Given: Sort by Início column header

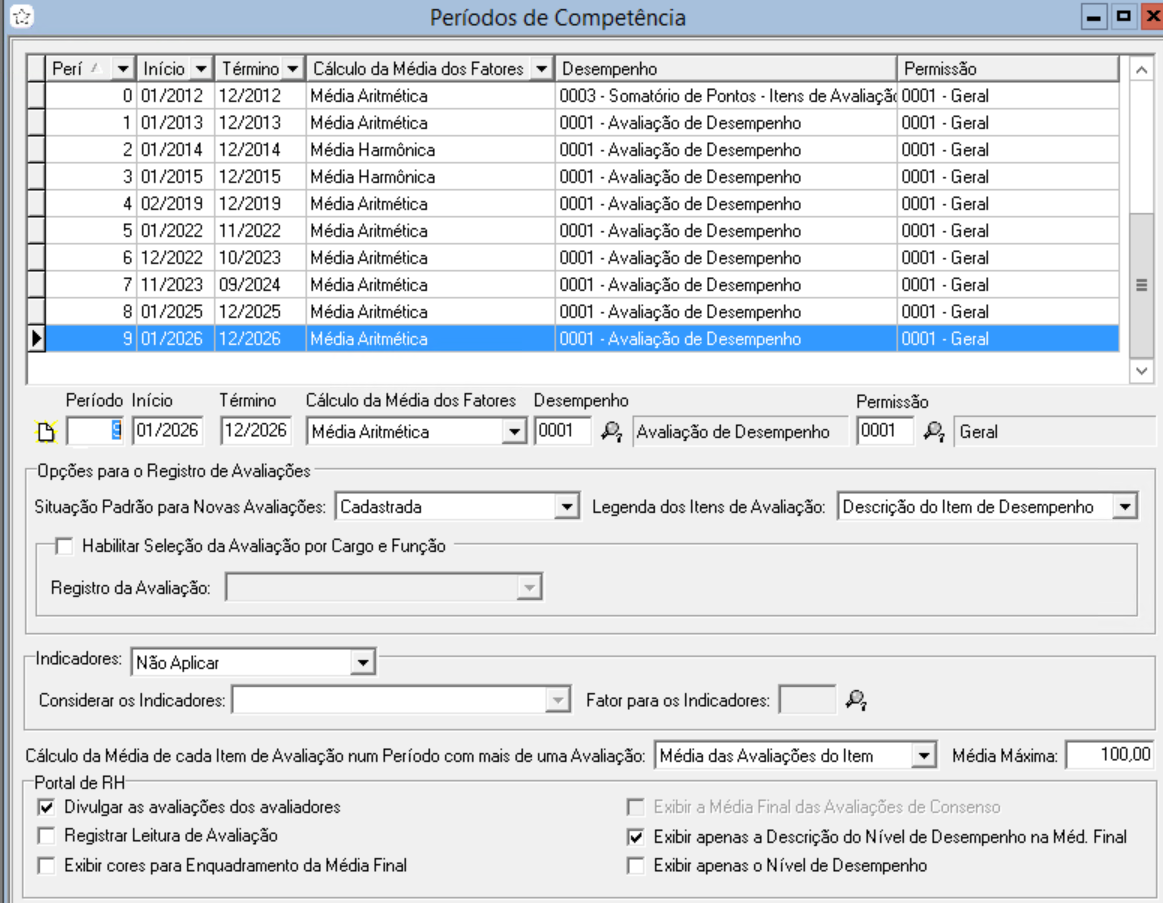Looking at the screenshot, I should (x=164, y=69).
